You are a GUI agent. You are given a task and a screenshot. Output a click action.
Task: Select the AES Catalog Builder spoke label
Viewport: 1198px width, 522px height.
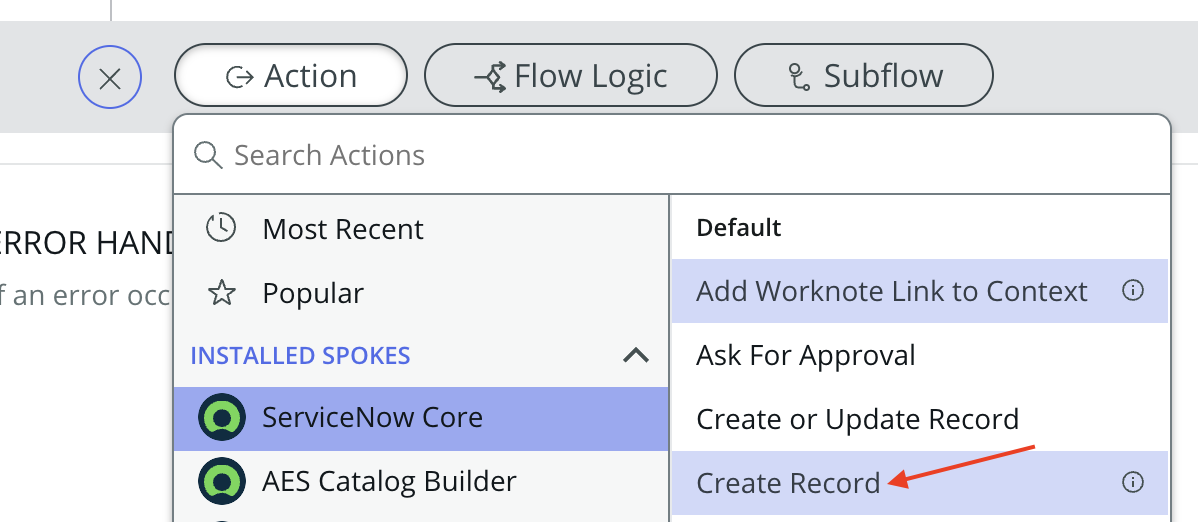pos(389,481)
